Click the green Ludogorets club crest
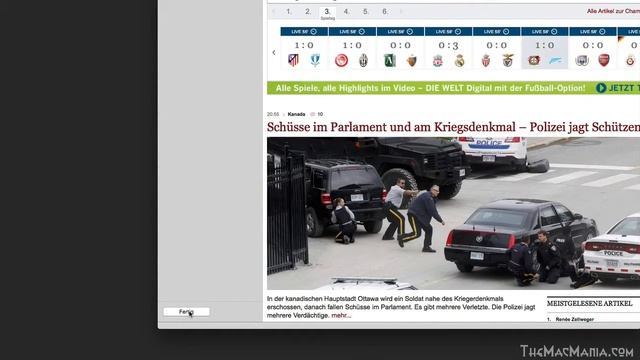This screenshot has height=360, width=640. 390,60
